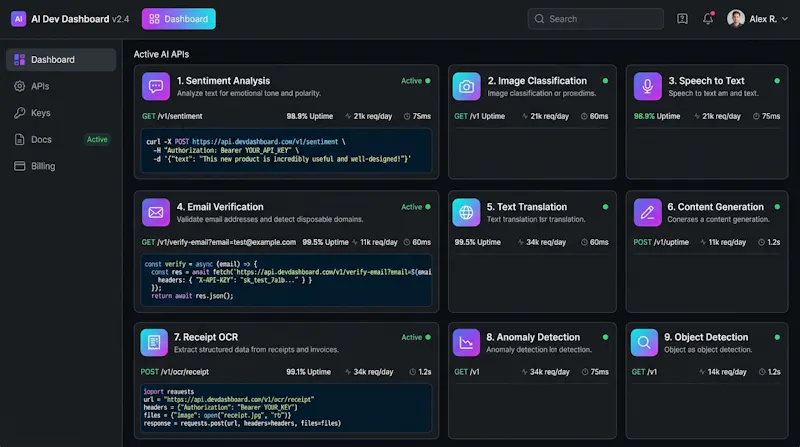Open the 3. Speech to Text card title
Image resolution: width=800 pixels, height=447 pixels.
click(707, 81)
